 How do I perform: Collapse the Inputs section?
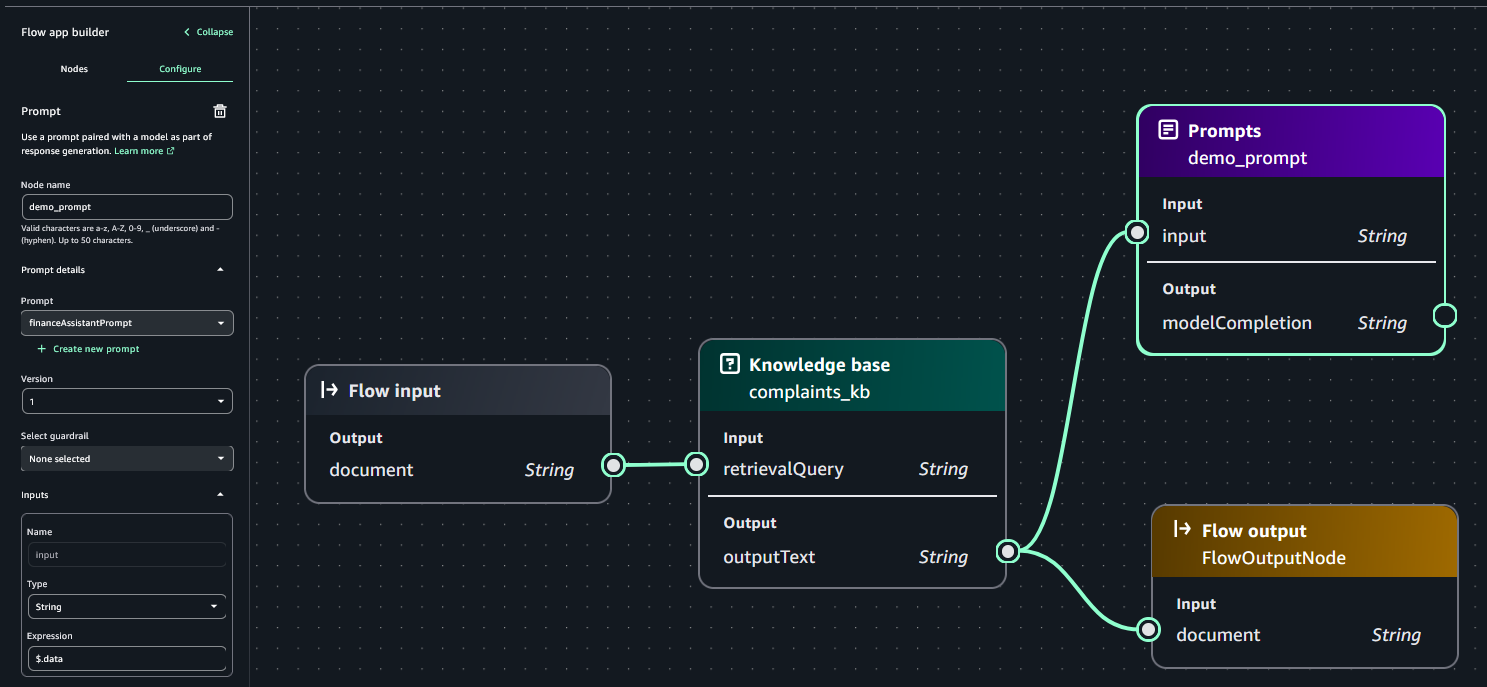tap(220, 495)
